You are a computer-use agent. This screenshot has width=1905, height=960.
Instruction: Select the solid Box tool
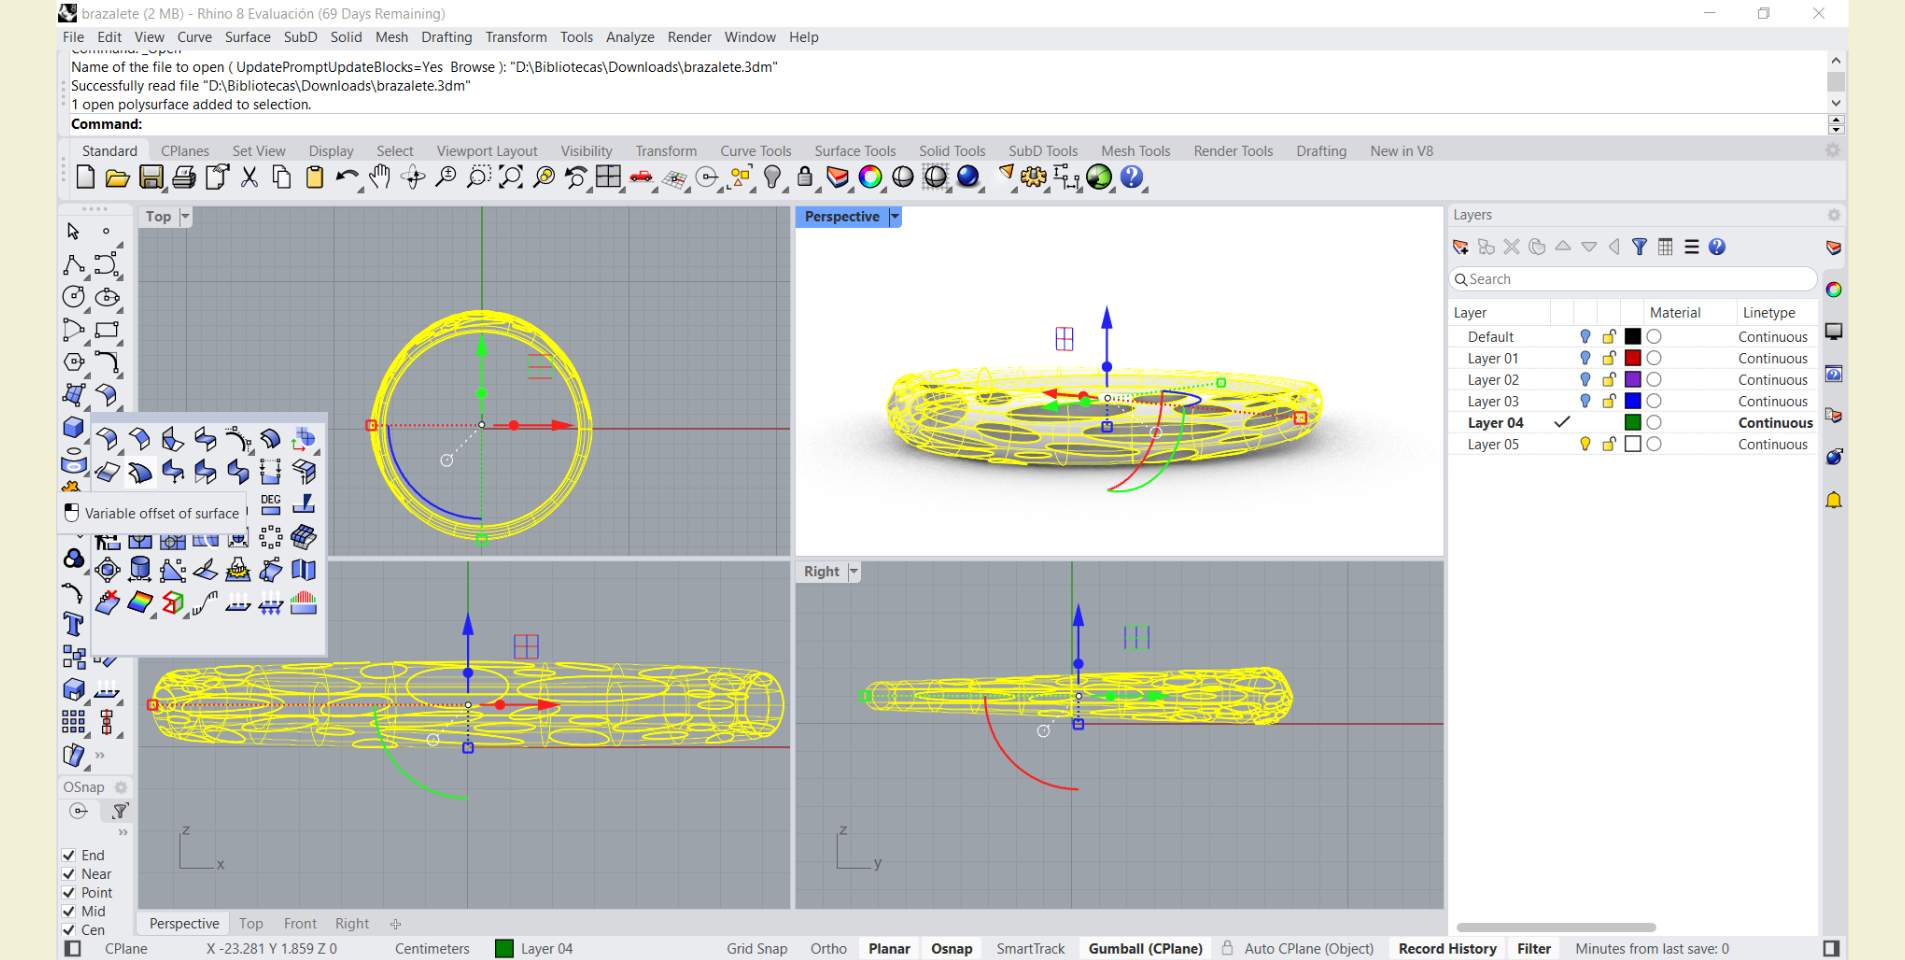74,428
